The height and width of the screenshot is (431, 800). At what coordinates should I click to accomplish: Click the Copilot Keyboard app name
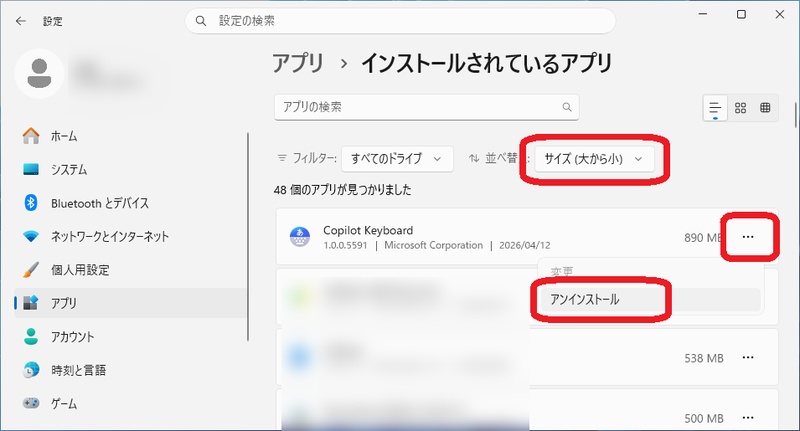tap(368, 231)
